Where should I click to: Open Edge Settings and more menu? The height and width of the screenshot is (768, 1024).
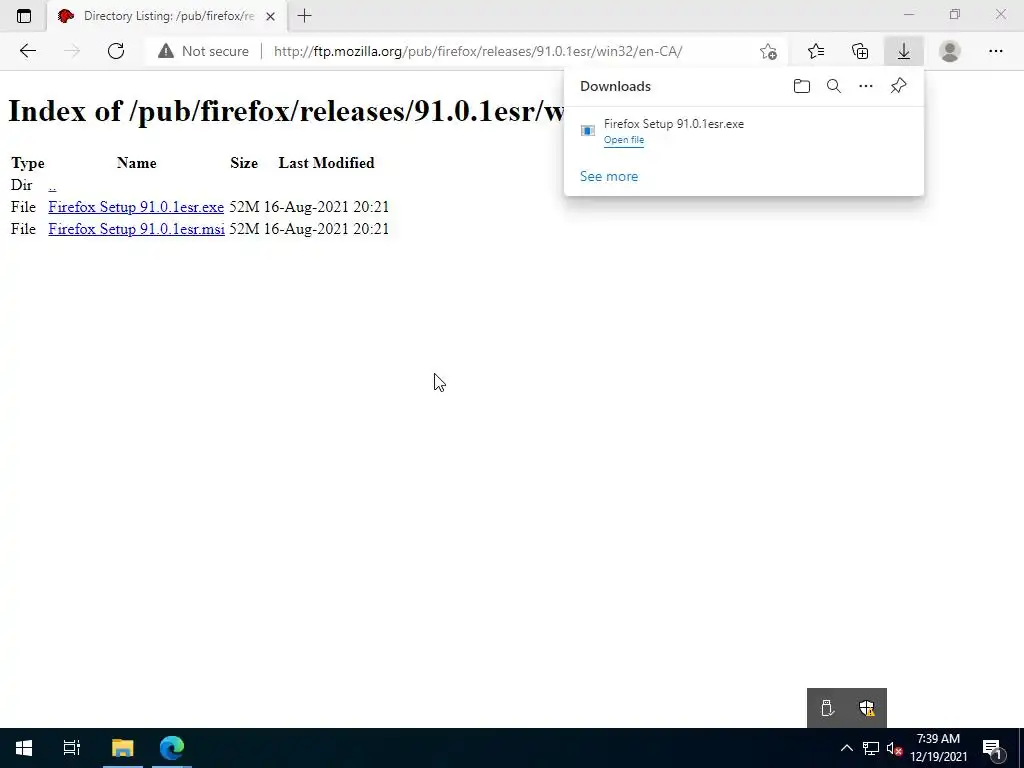tap(995, 51)
